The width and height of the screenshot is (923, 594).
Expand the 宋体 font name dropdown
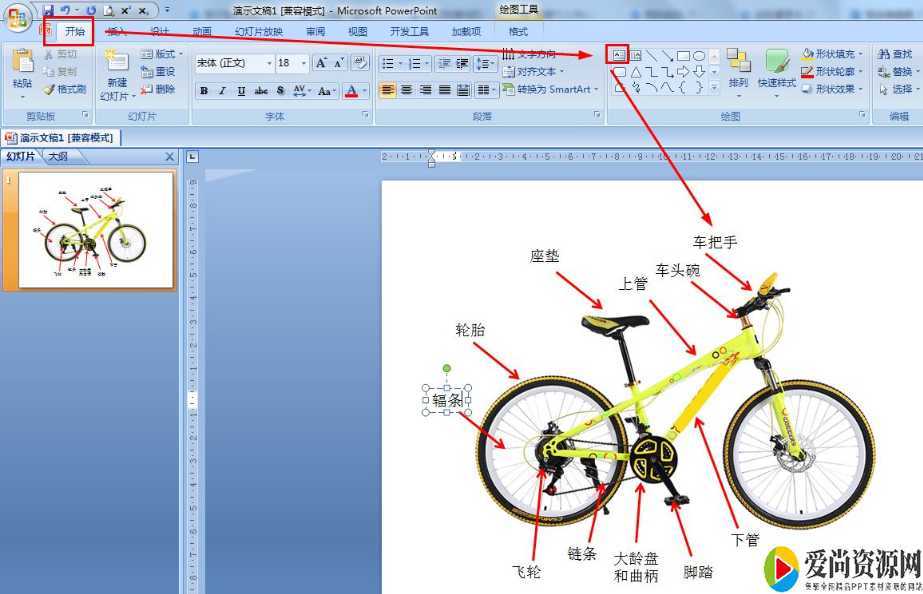point(269,63)
